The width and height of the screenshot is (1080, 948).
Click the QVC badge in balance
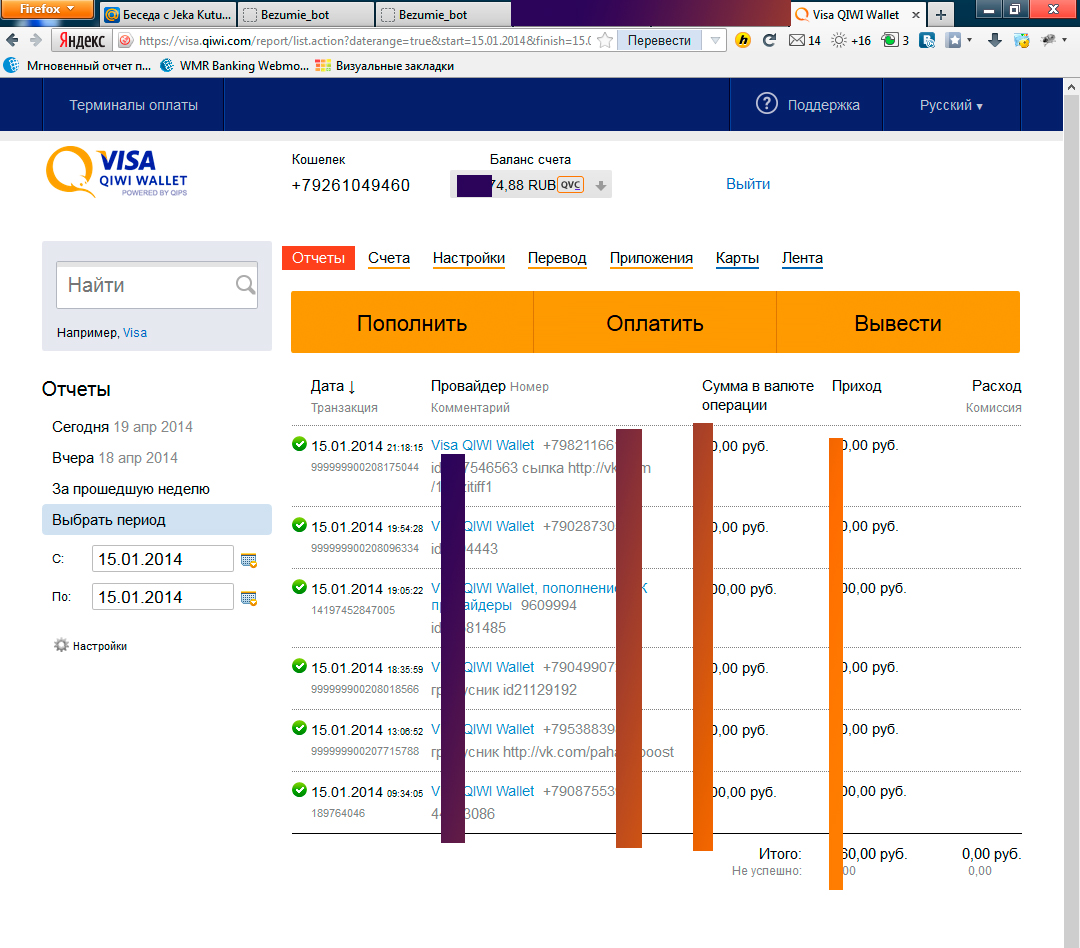tap(570, 185)
